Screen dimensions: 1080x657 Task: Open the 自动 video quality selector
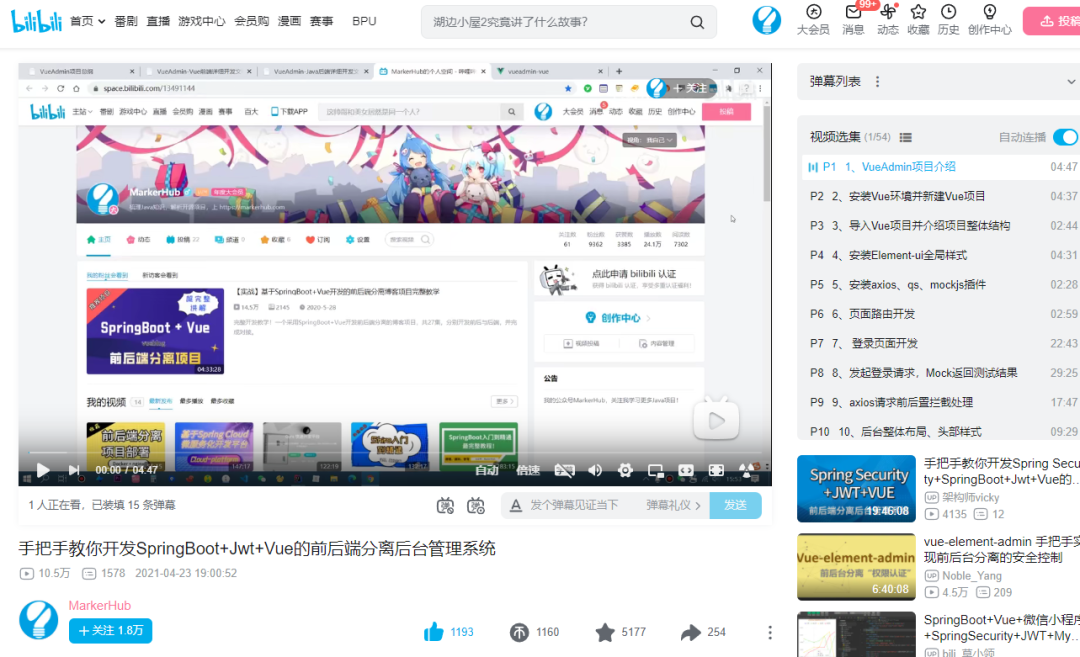(487, 470)
